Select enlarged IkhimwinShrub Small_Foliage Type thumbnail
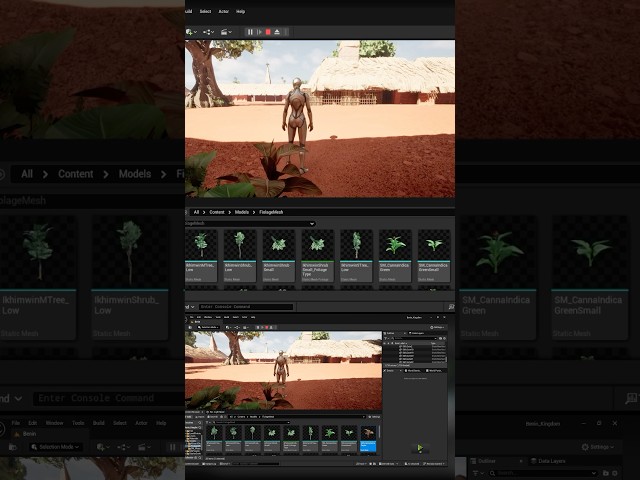Viewport: 640px width, 480px height. pyautogui.click(x=318, y=256)
